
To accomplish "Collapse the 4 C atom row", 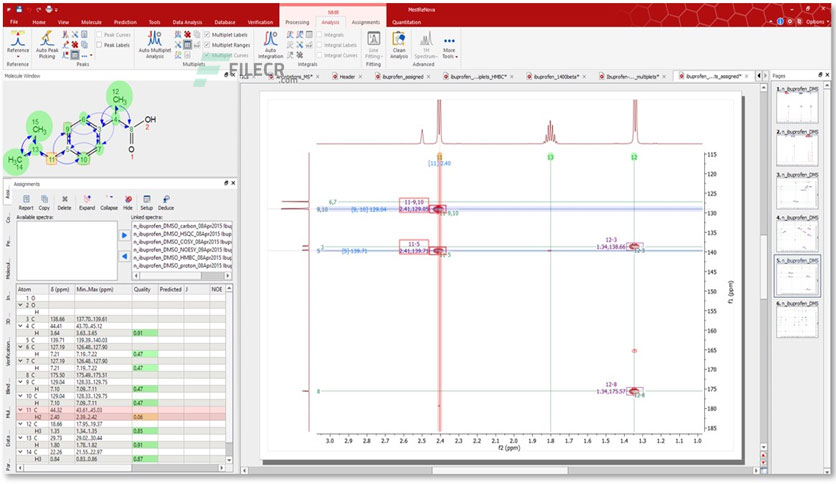I will point(21,326).
